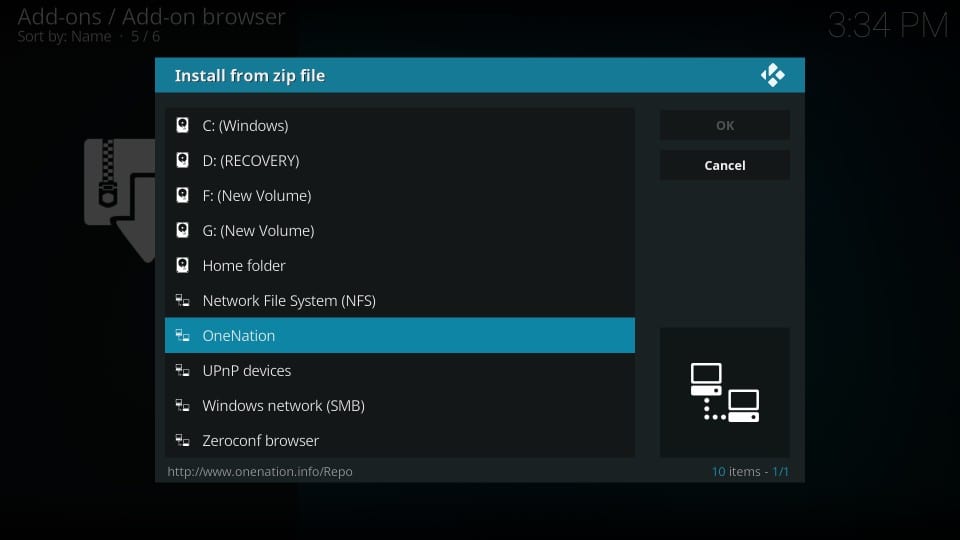Screen dimensions: 960x540
Task: Click the drive icon beside F: (New Volume)
Action: click(x=182, y=195)
